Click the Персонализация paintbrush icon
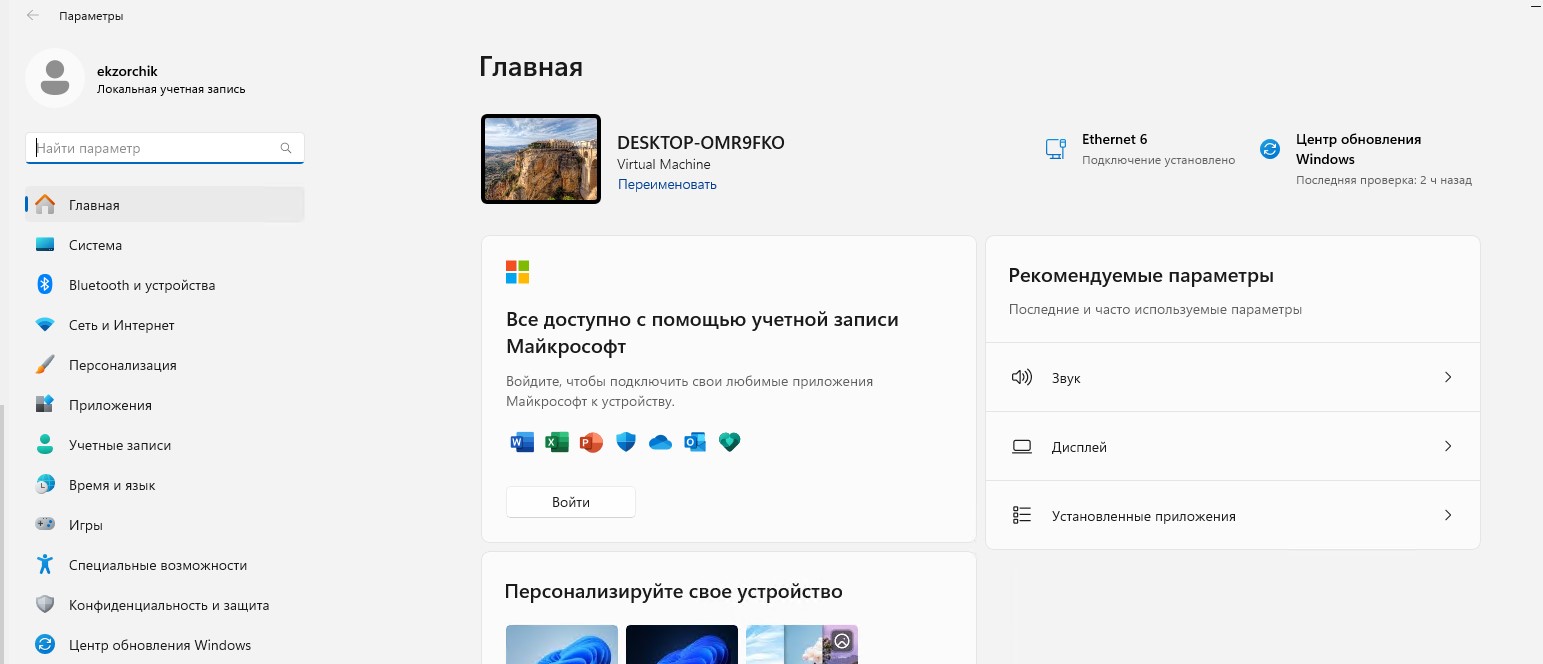 click(x=44, y=365)
